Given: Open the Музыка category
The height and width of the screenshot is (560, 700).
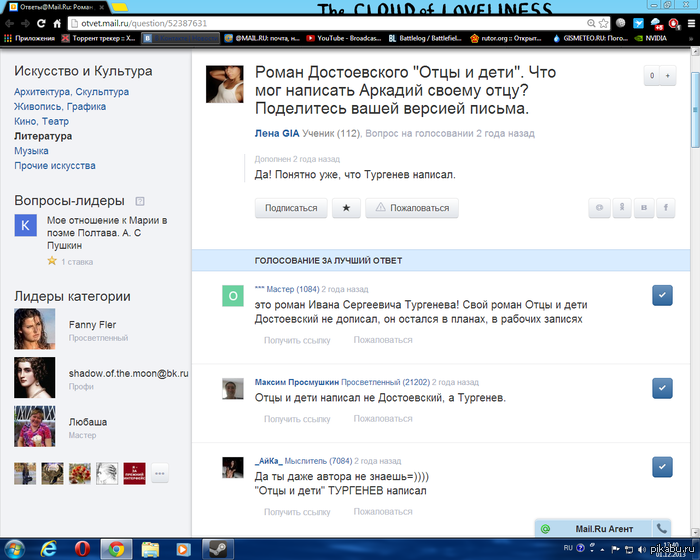Looking at the screenshot, I should pos(31,151).
